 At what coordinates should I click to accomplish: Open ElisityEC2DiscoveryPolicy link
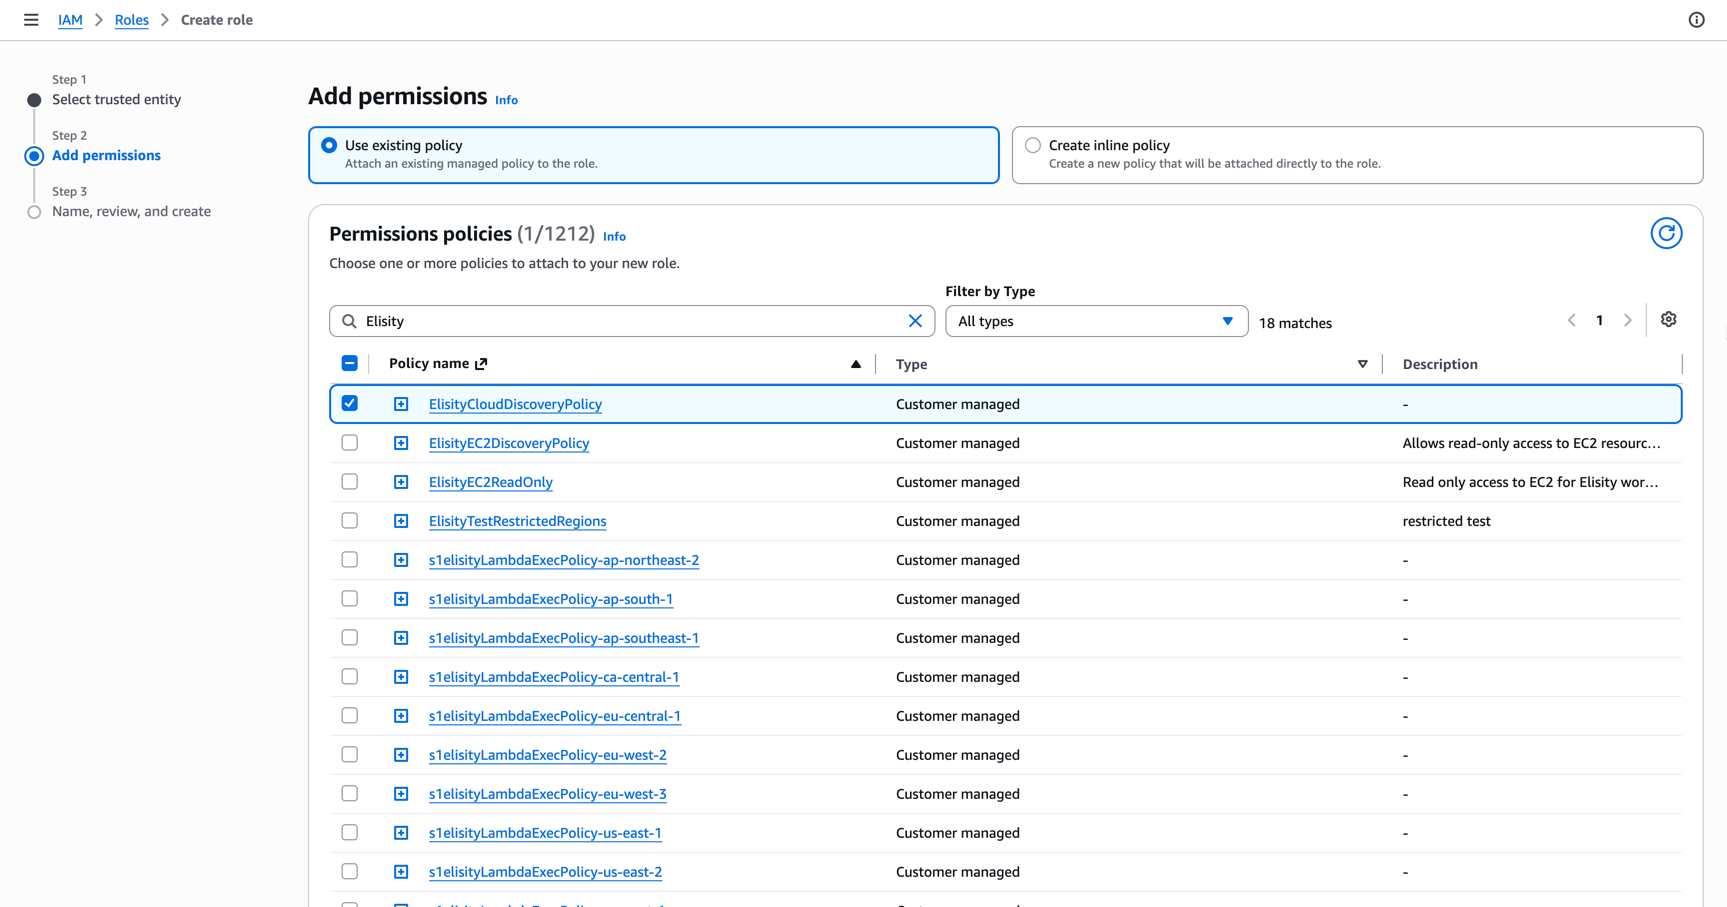509,443
